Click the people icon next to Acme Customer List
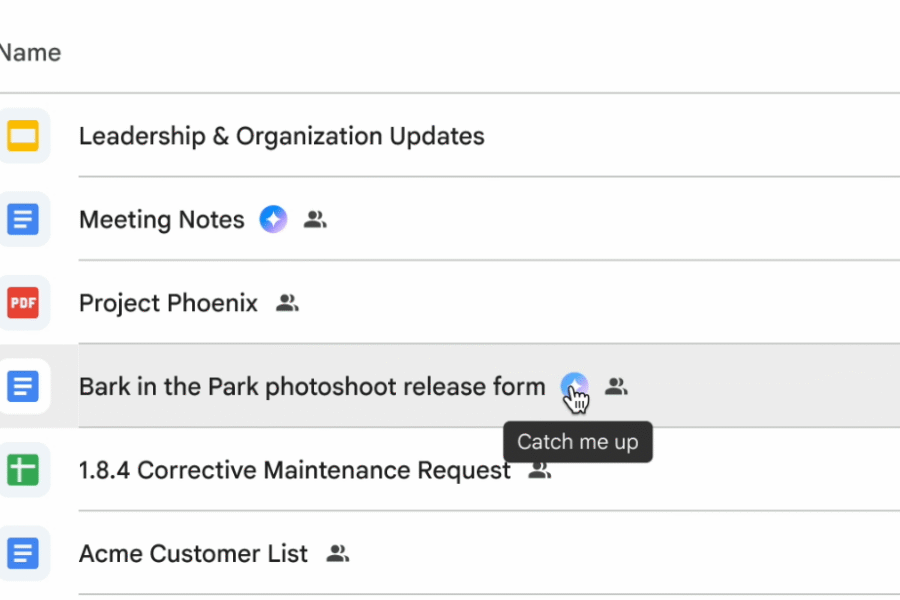 [x=338, y=553]
